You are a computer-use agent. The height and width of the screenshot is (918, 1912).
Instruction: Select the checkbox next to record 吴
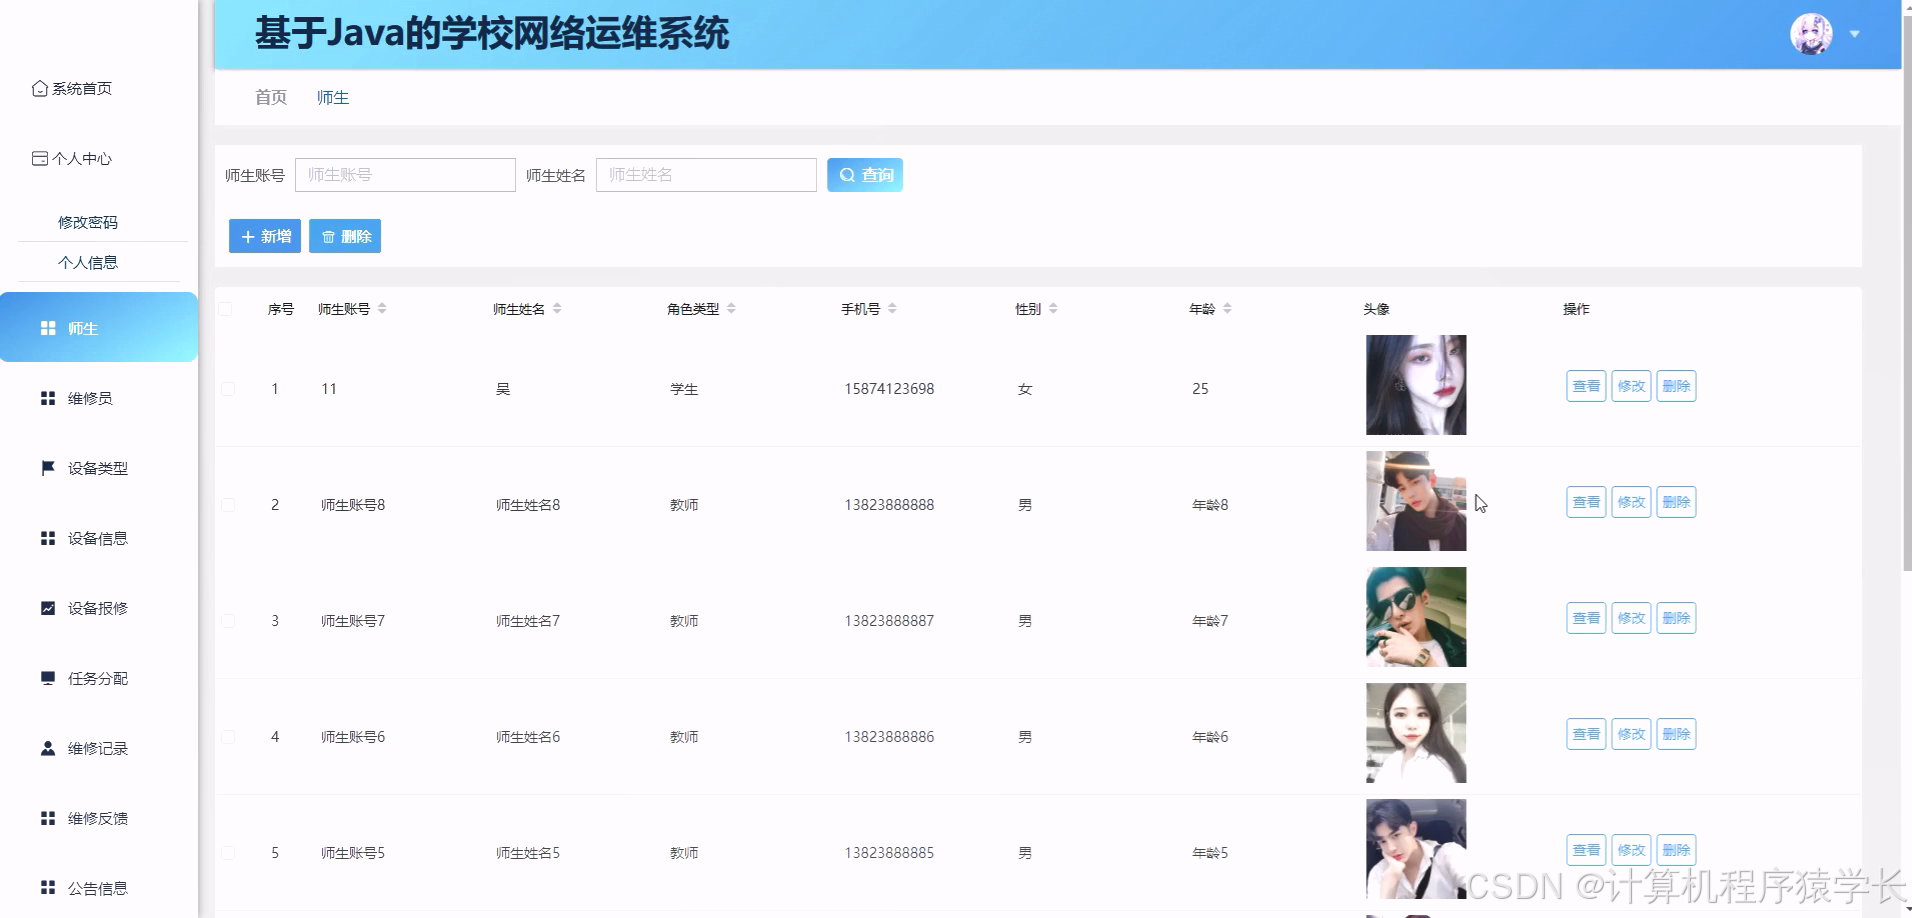point(227,390)
